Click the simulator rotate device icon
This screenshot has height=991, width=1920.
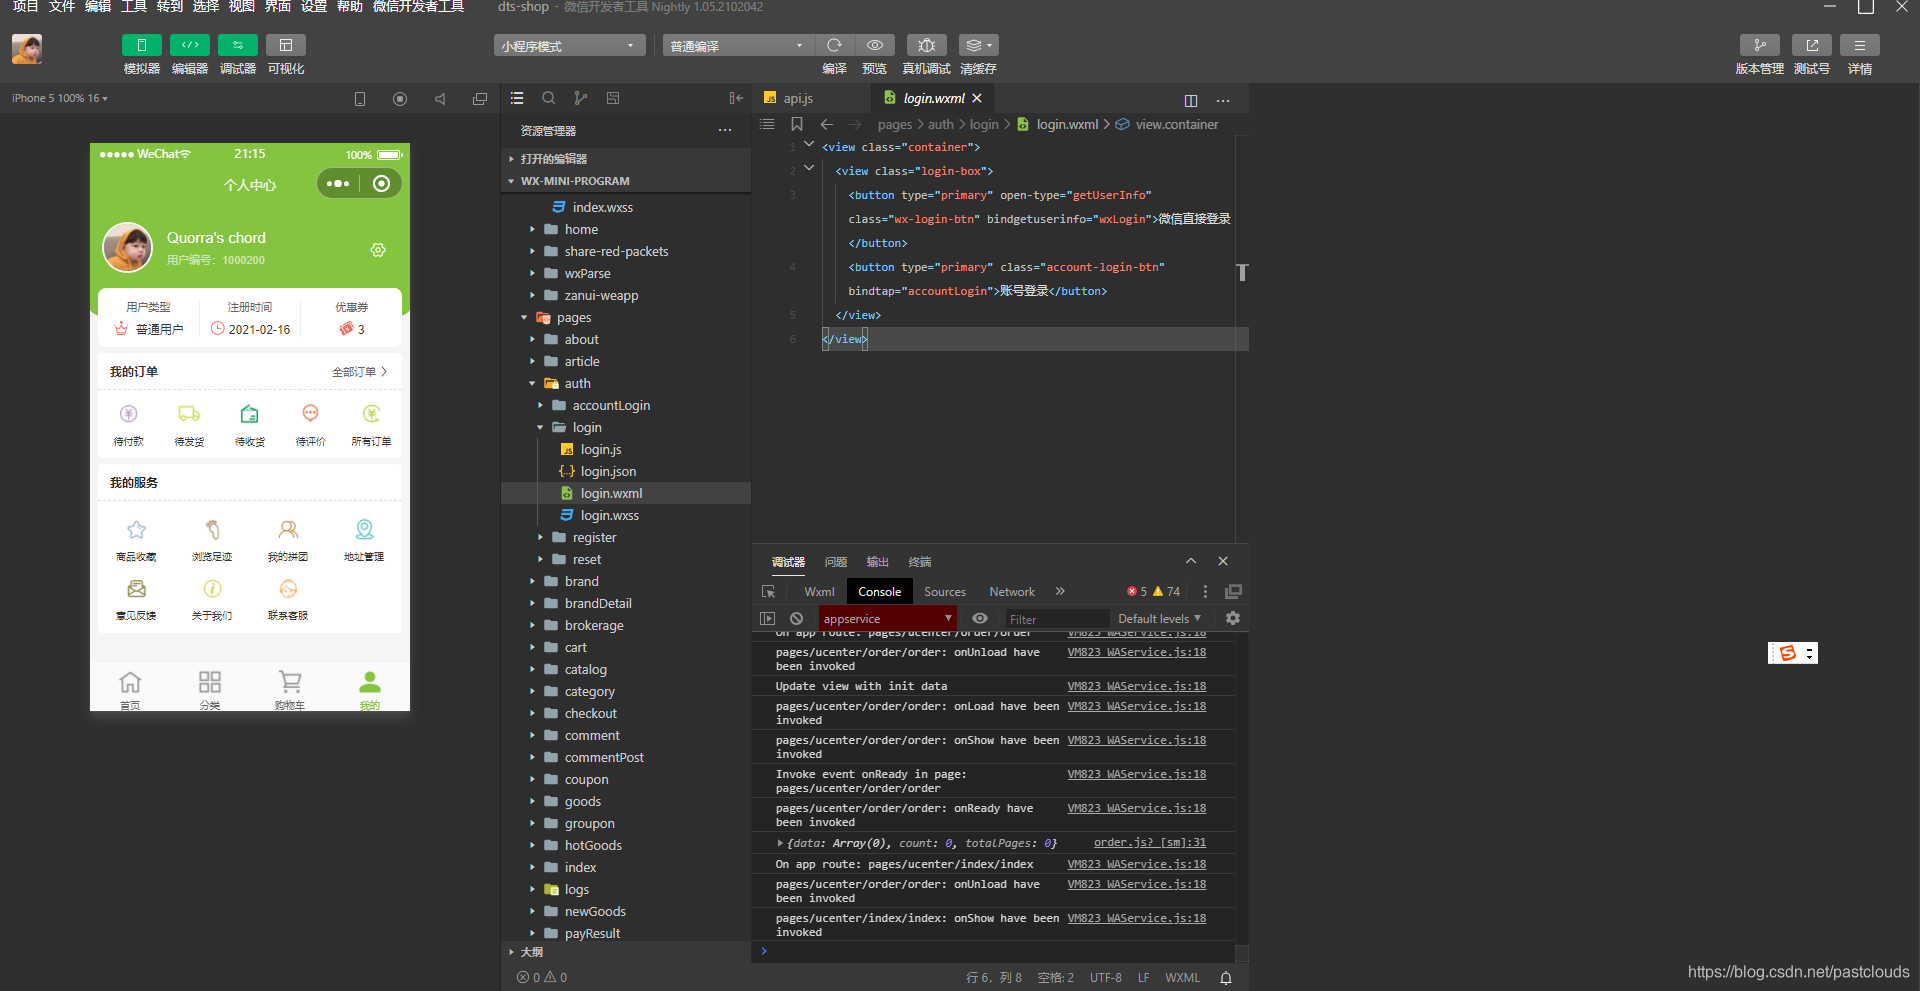click(x=360, y=99)
